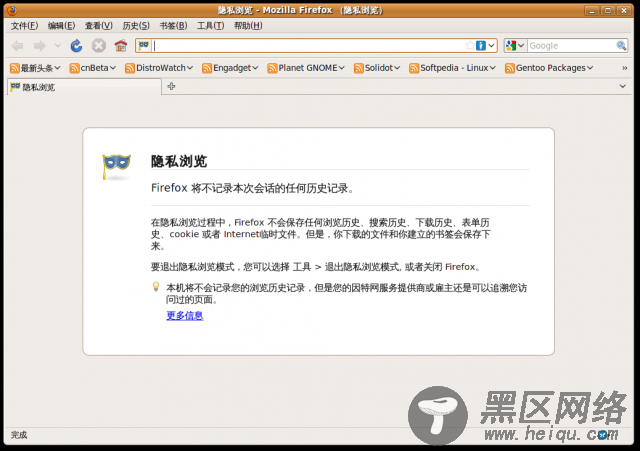Image resolution: width=640 pixels, height=451 pixels.
Task: Click the blue info icon in URL bar
Action: 481,45
